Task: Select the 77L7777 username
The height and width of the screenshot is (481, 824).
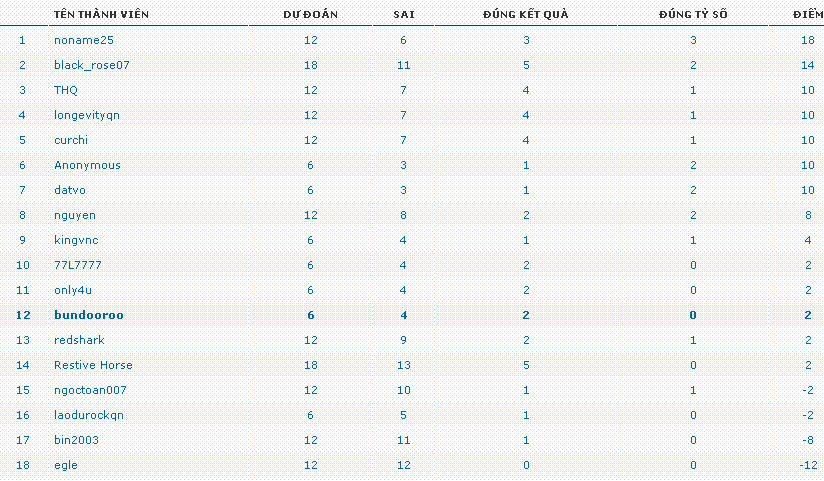Action: (78, 265)
